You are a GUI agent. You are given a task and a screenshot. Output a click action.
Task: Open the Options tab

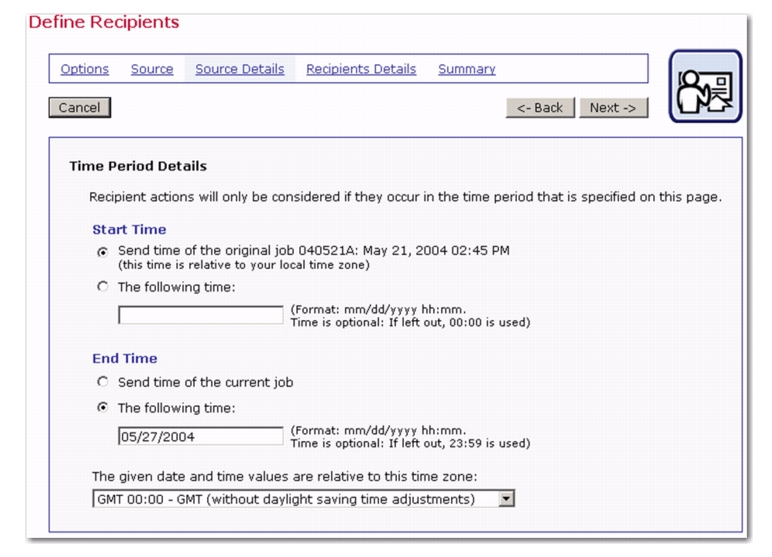(85, 69)
